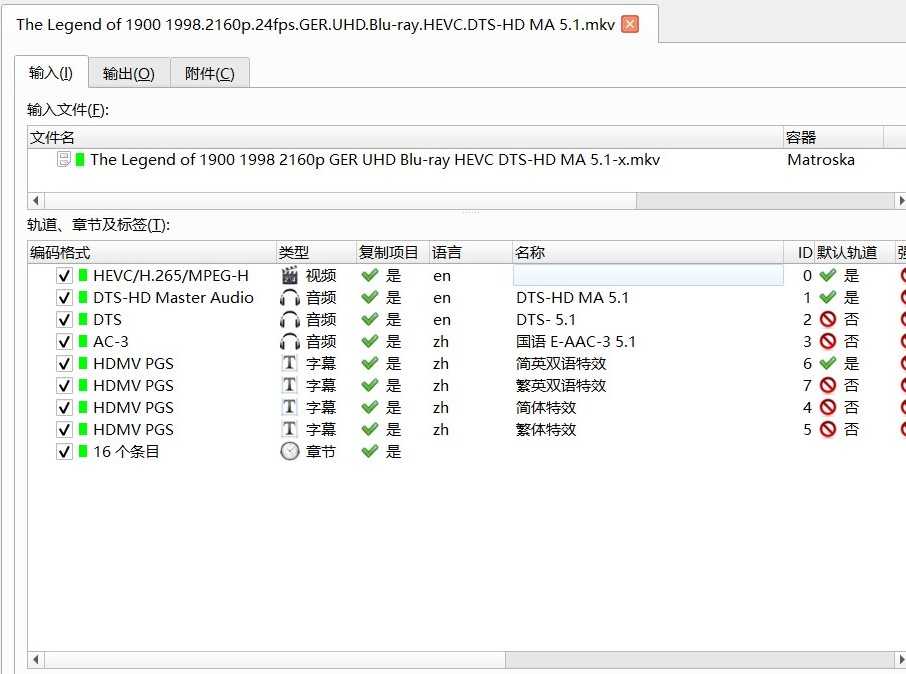Click the en language cell of HEVC row
Screen dimensions: 906x674
coord(442,276)
